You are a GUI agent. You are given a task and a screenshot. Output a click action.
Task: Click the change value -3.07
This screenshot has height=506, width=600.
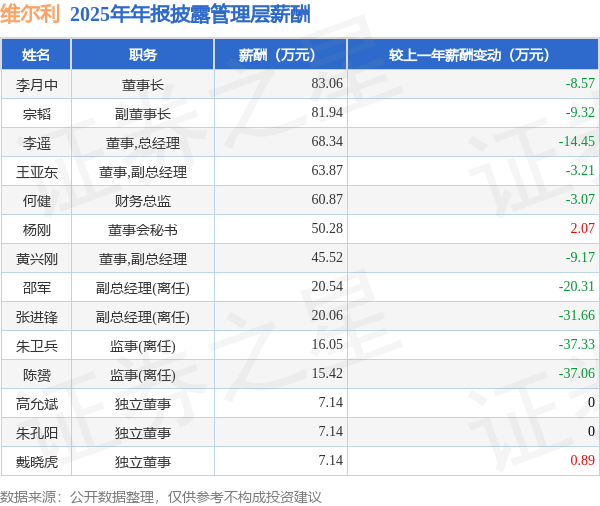(x=580, y=199)
